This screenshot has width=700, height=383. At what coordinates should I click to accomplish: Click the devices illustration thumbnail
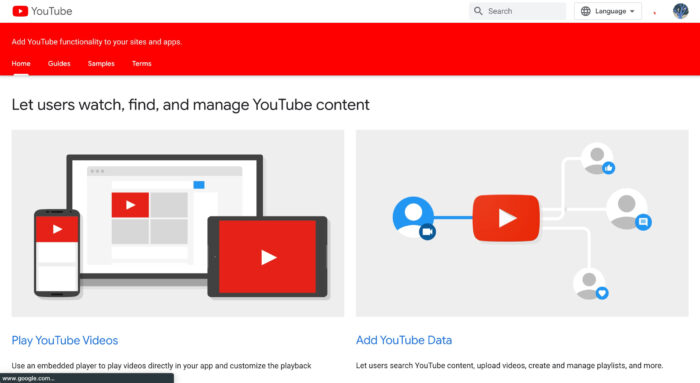coord(178,223)
